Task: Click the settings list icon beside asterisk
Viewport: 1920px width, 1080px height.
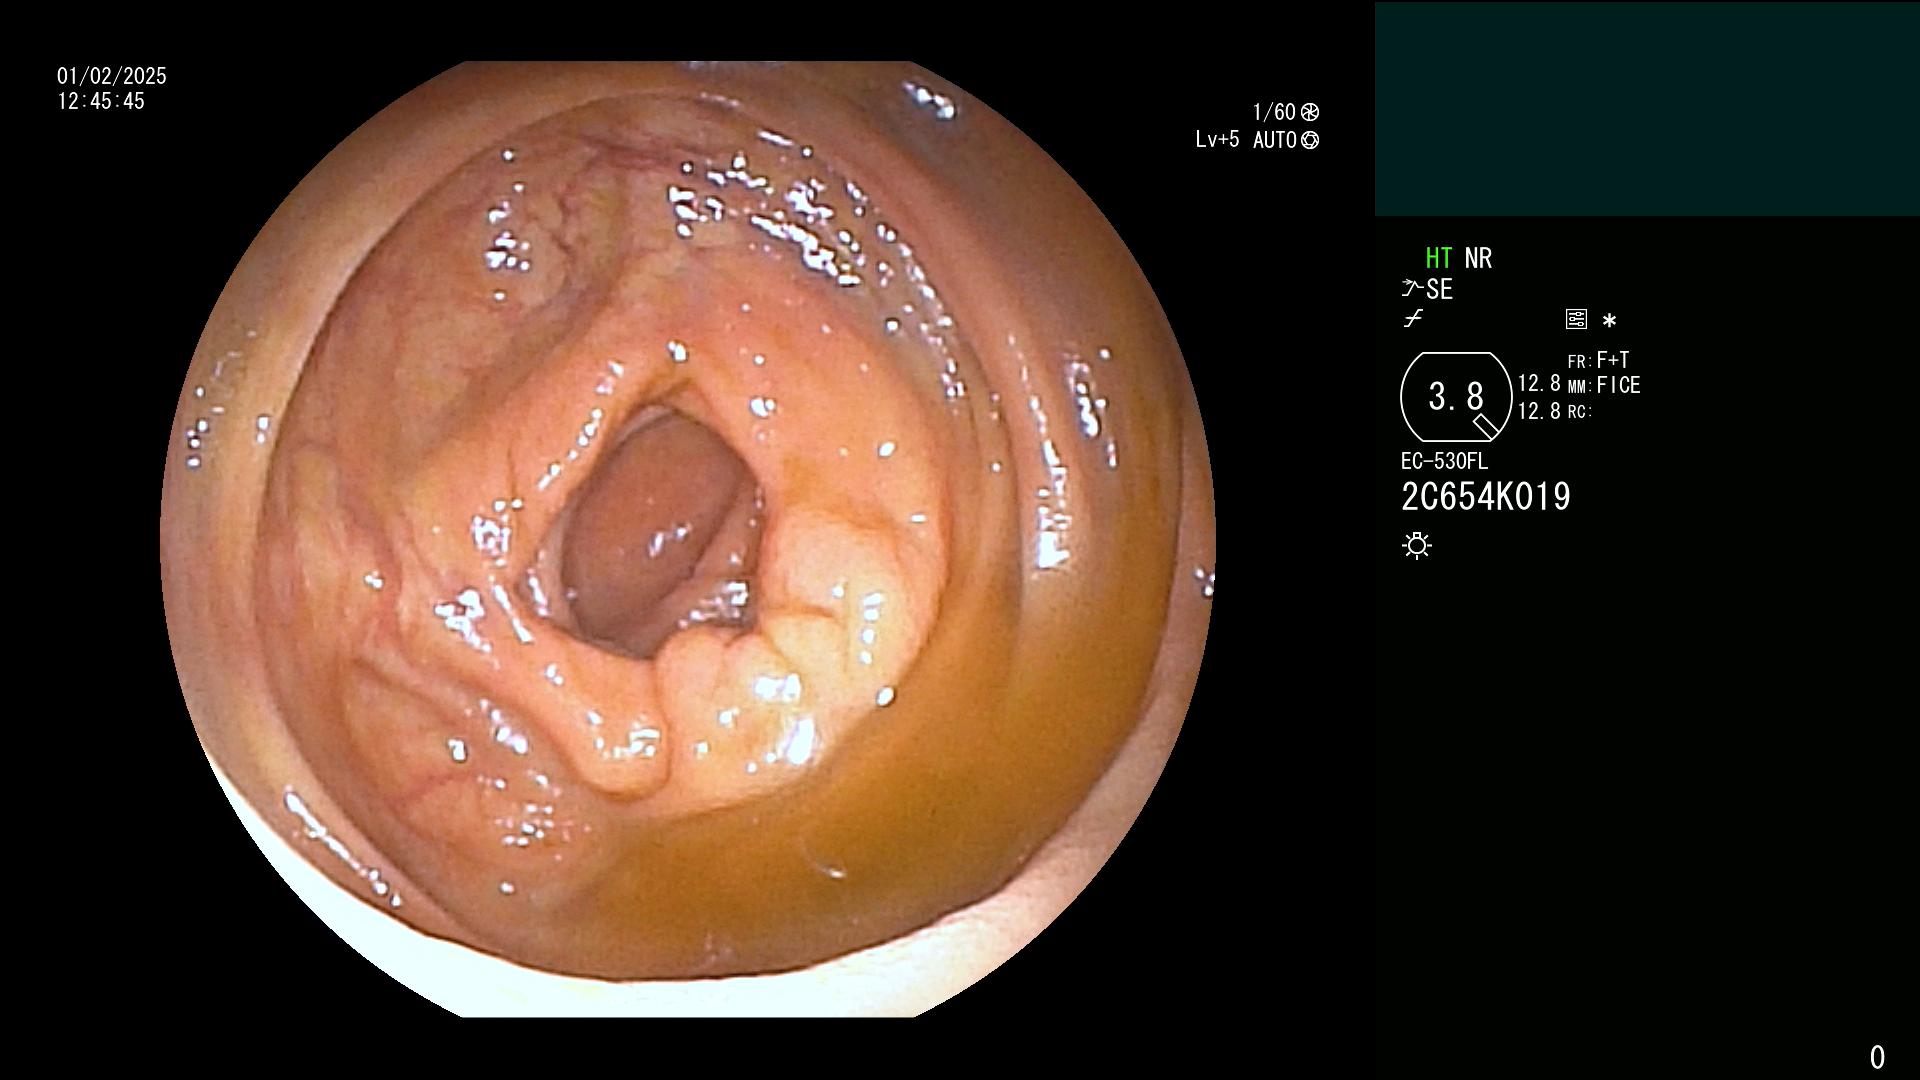Action: click(1576, 319)
